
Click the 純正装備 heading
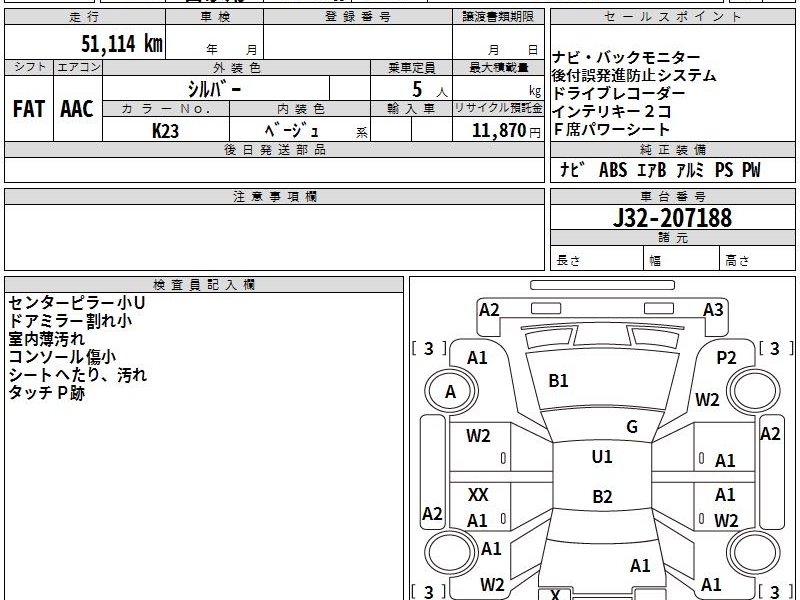673,149
